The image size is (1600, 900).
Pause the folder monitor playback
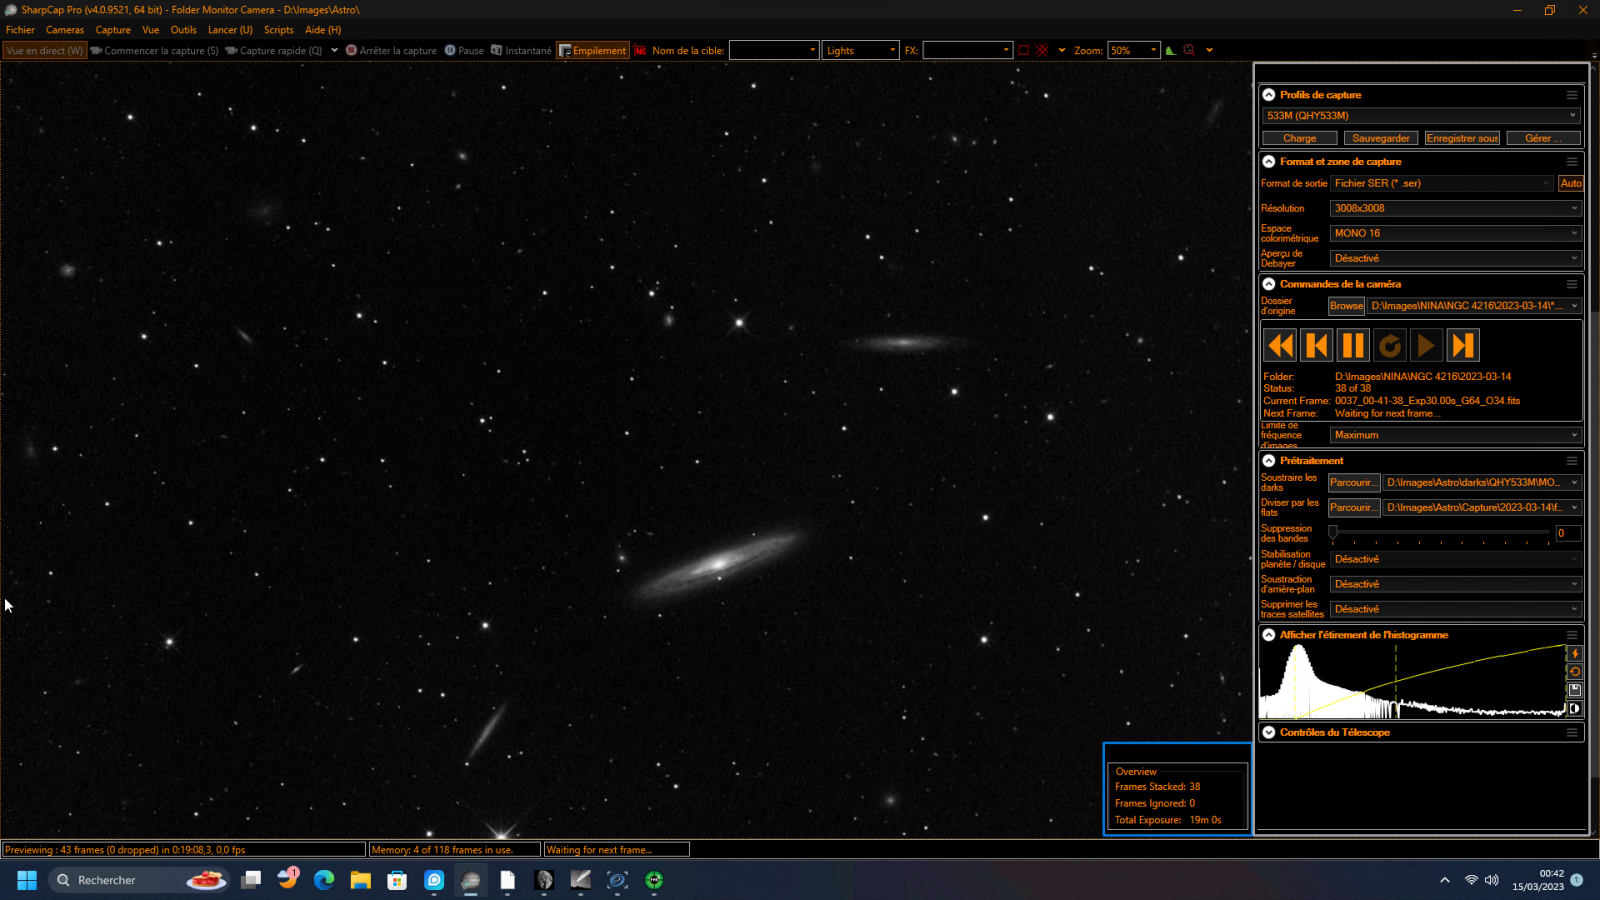click(x=1353, y=345)
